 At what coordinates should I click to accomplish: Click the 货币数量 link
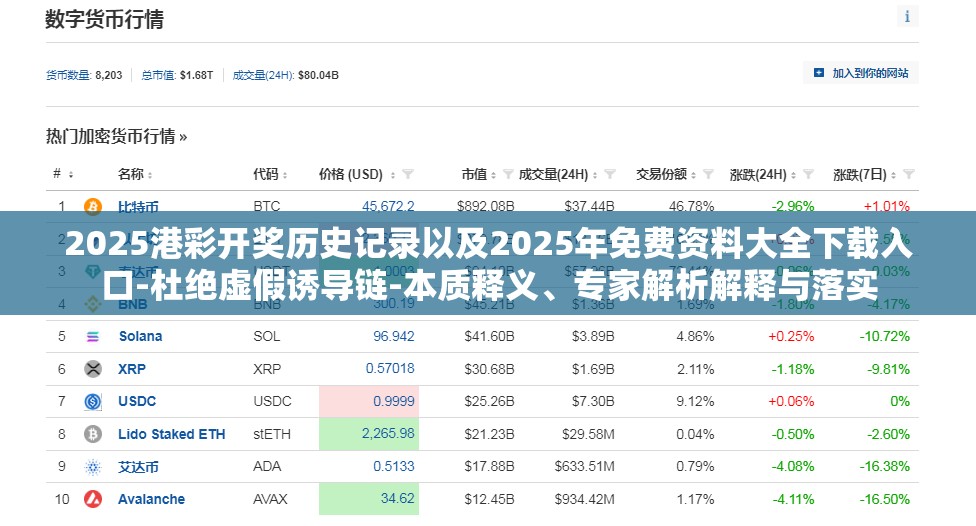[x=68, y=75]
